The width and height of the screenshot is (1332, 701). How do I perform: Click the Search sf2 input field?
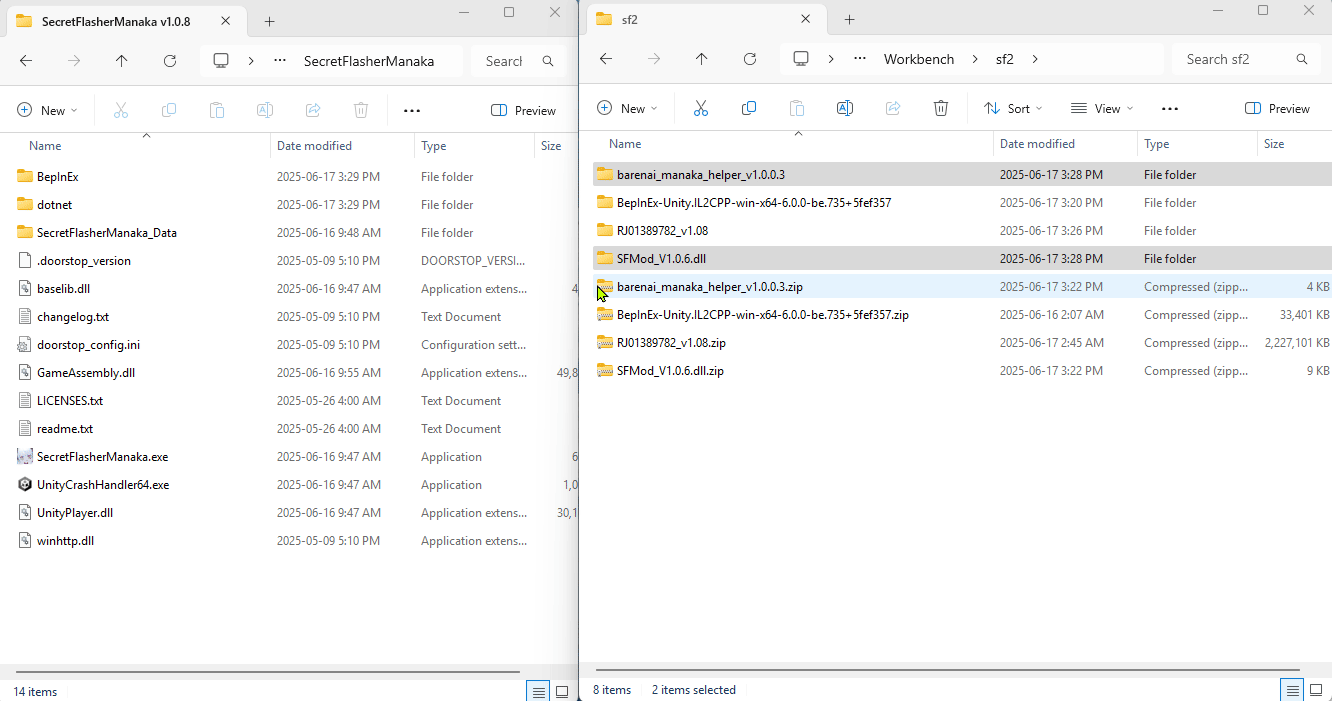point(1235,59)
